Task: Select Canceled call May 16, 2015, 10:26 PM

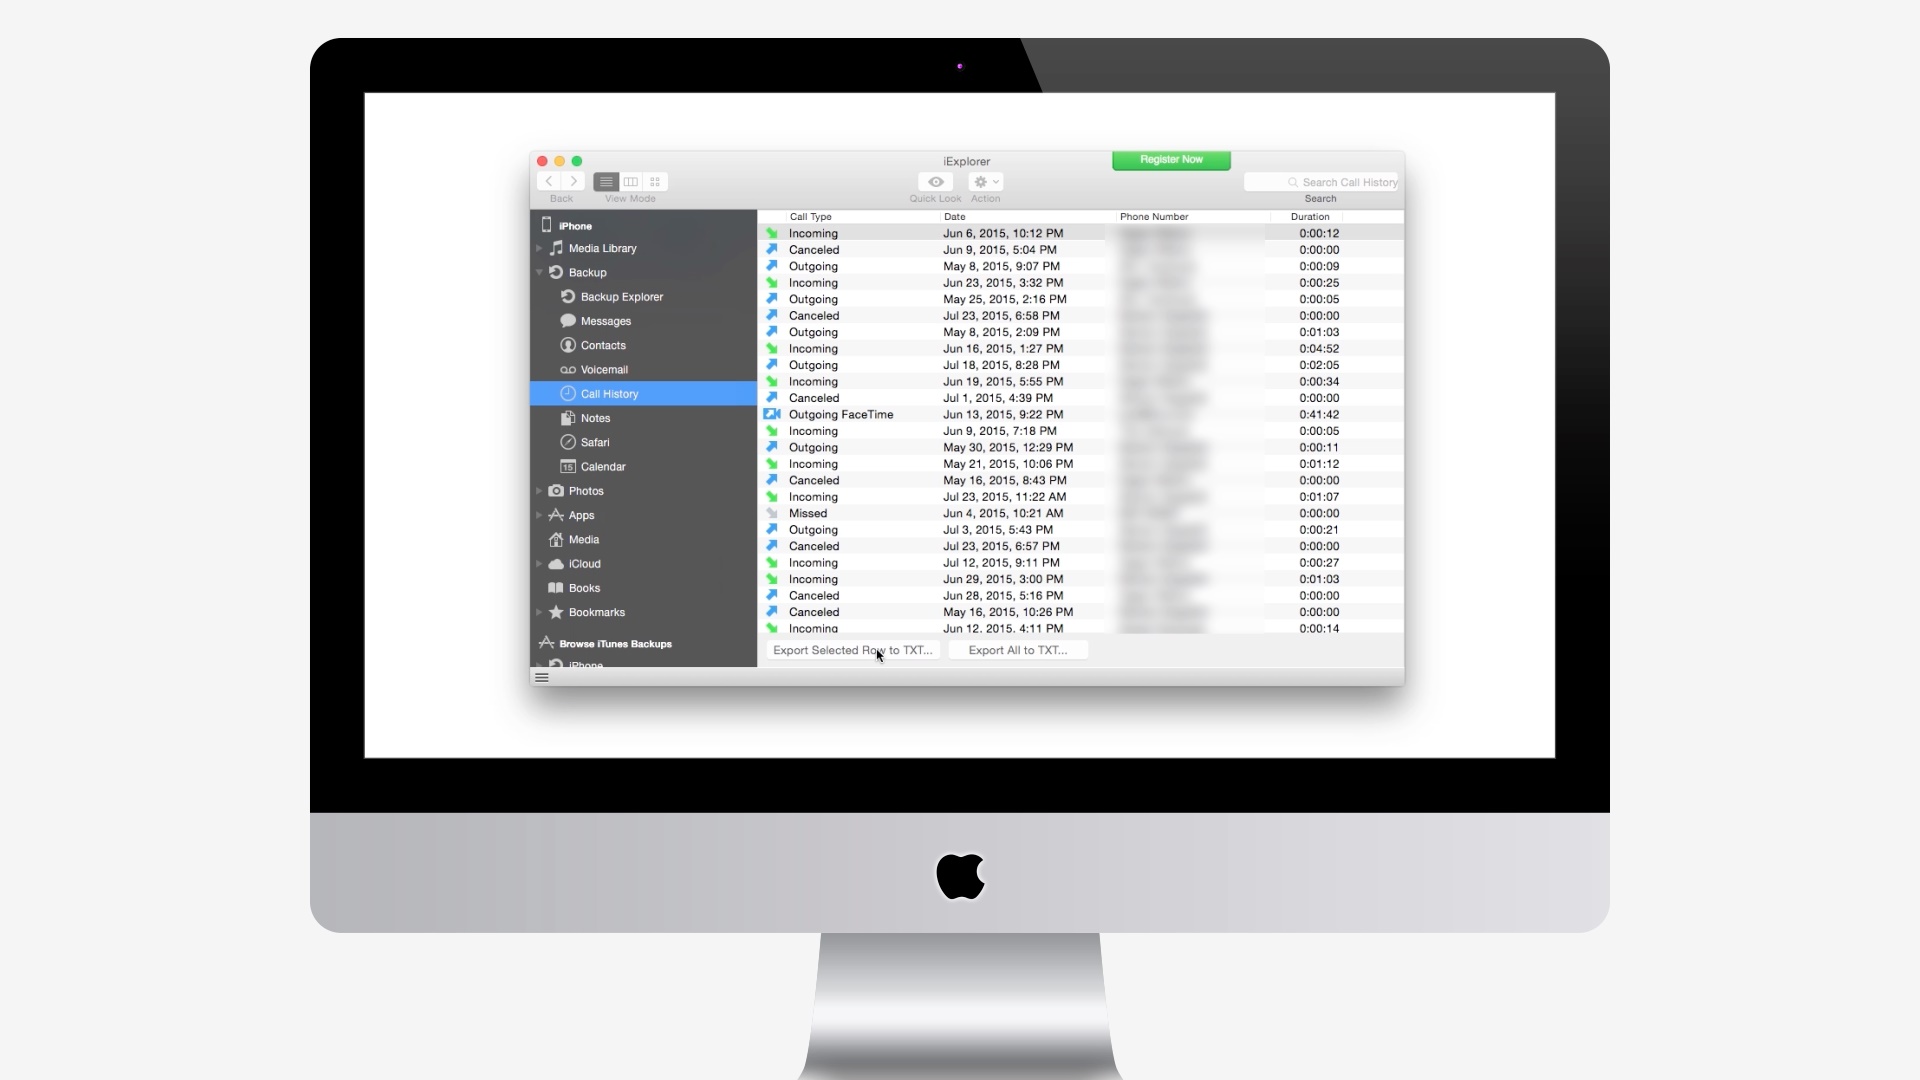Action: [1081, 612]
